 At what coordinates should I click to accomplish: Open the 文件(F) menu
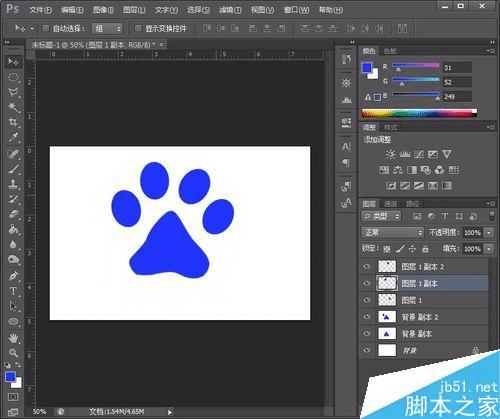(41, 10)
